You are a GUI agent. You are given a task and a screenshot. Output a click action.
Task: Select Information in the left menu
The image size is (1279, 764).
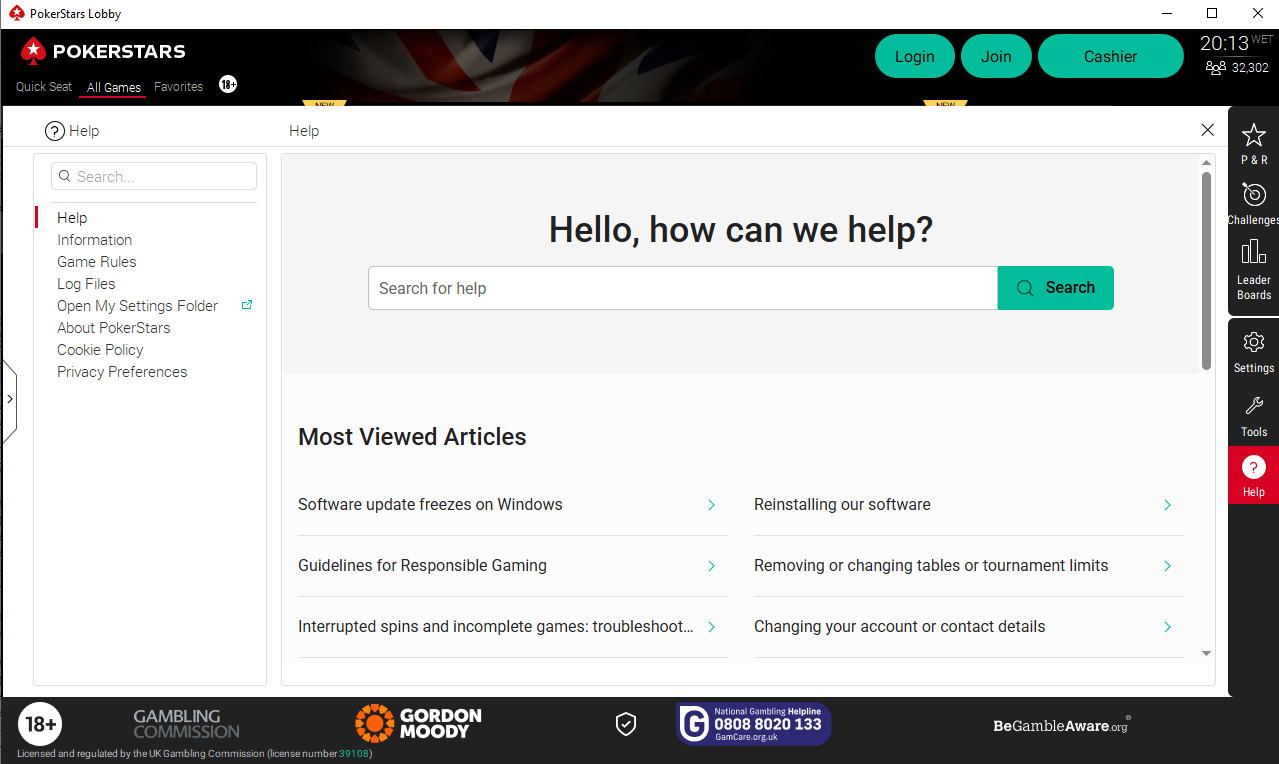pyautogui.click(x=95, y=240)
